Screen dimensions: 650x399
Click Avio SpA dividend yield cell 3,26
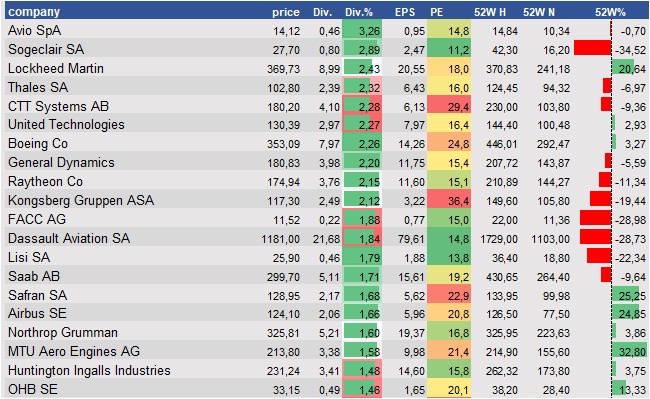(x=362, y=31)
